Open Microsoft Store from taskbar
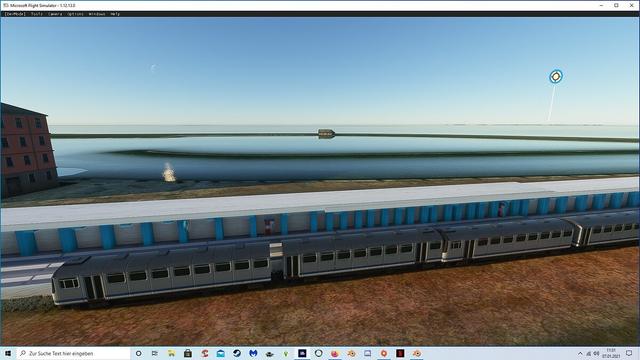640x360 pixels. coord(188,353)
